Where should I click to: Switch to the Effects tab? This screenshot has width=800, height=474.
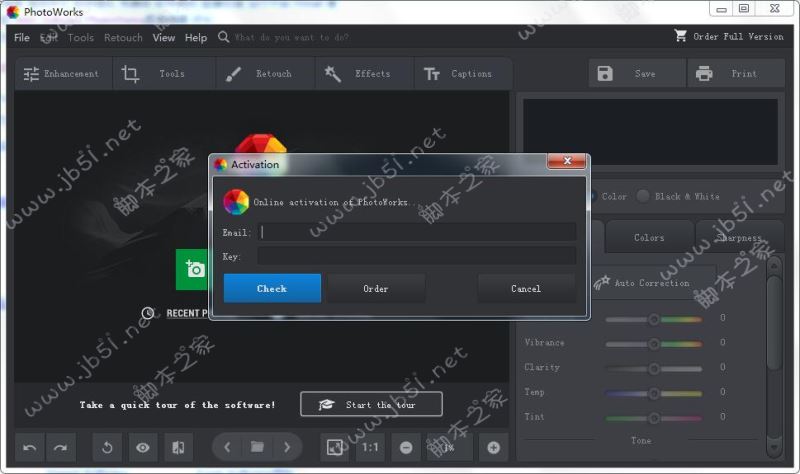coord(364,73)
